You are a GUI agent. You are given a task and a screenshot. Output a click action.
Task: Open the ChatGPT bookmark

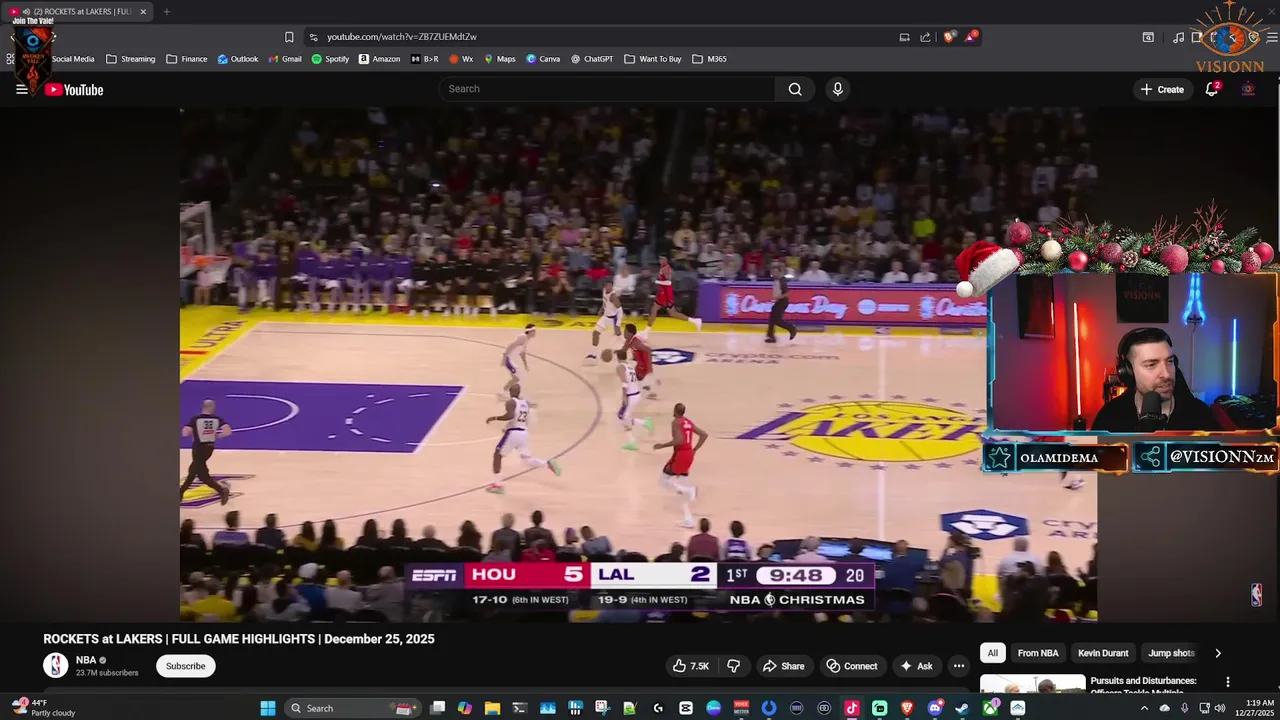click(x=592, y=59)
